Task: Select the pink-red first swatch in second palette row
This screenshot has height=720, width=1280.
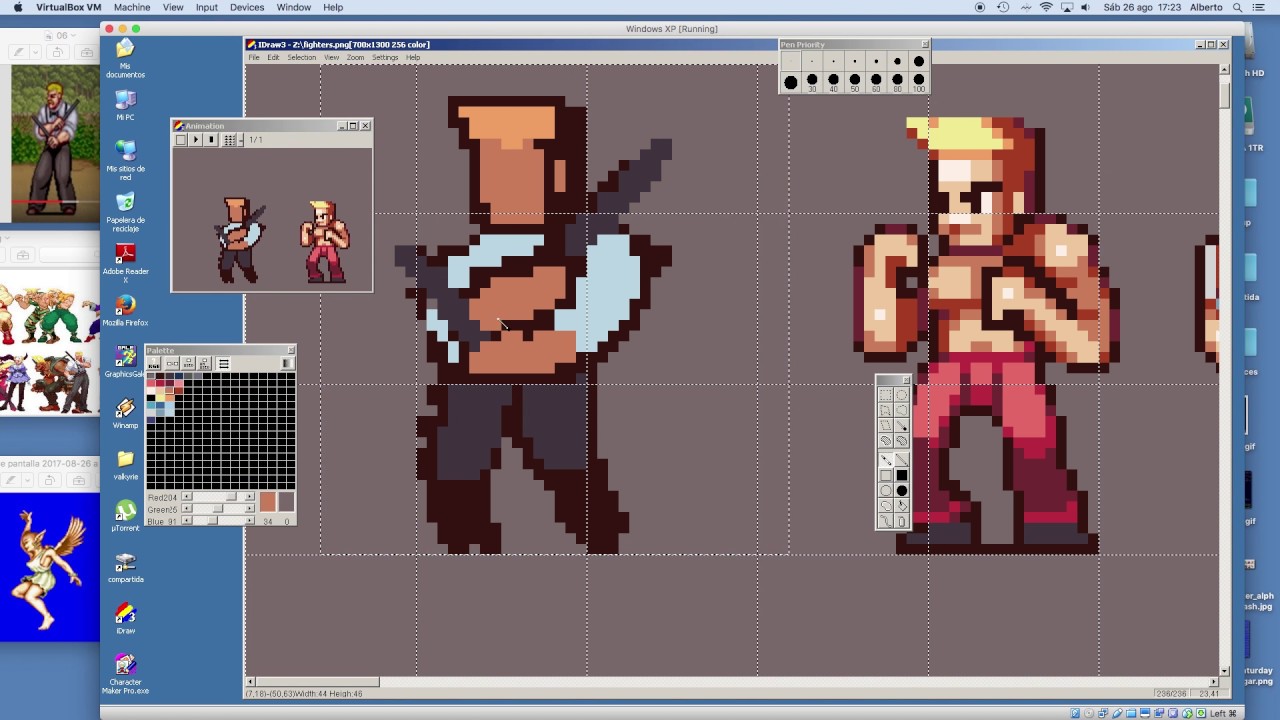Action: click(x=150, y=383)
